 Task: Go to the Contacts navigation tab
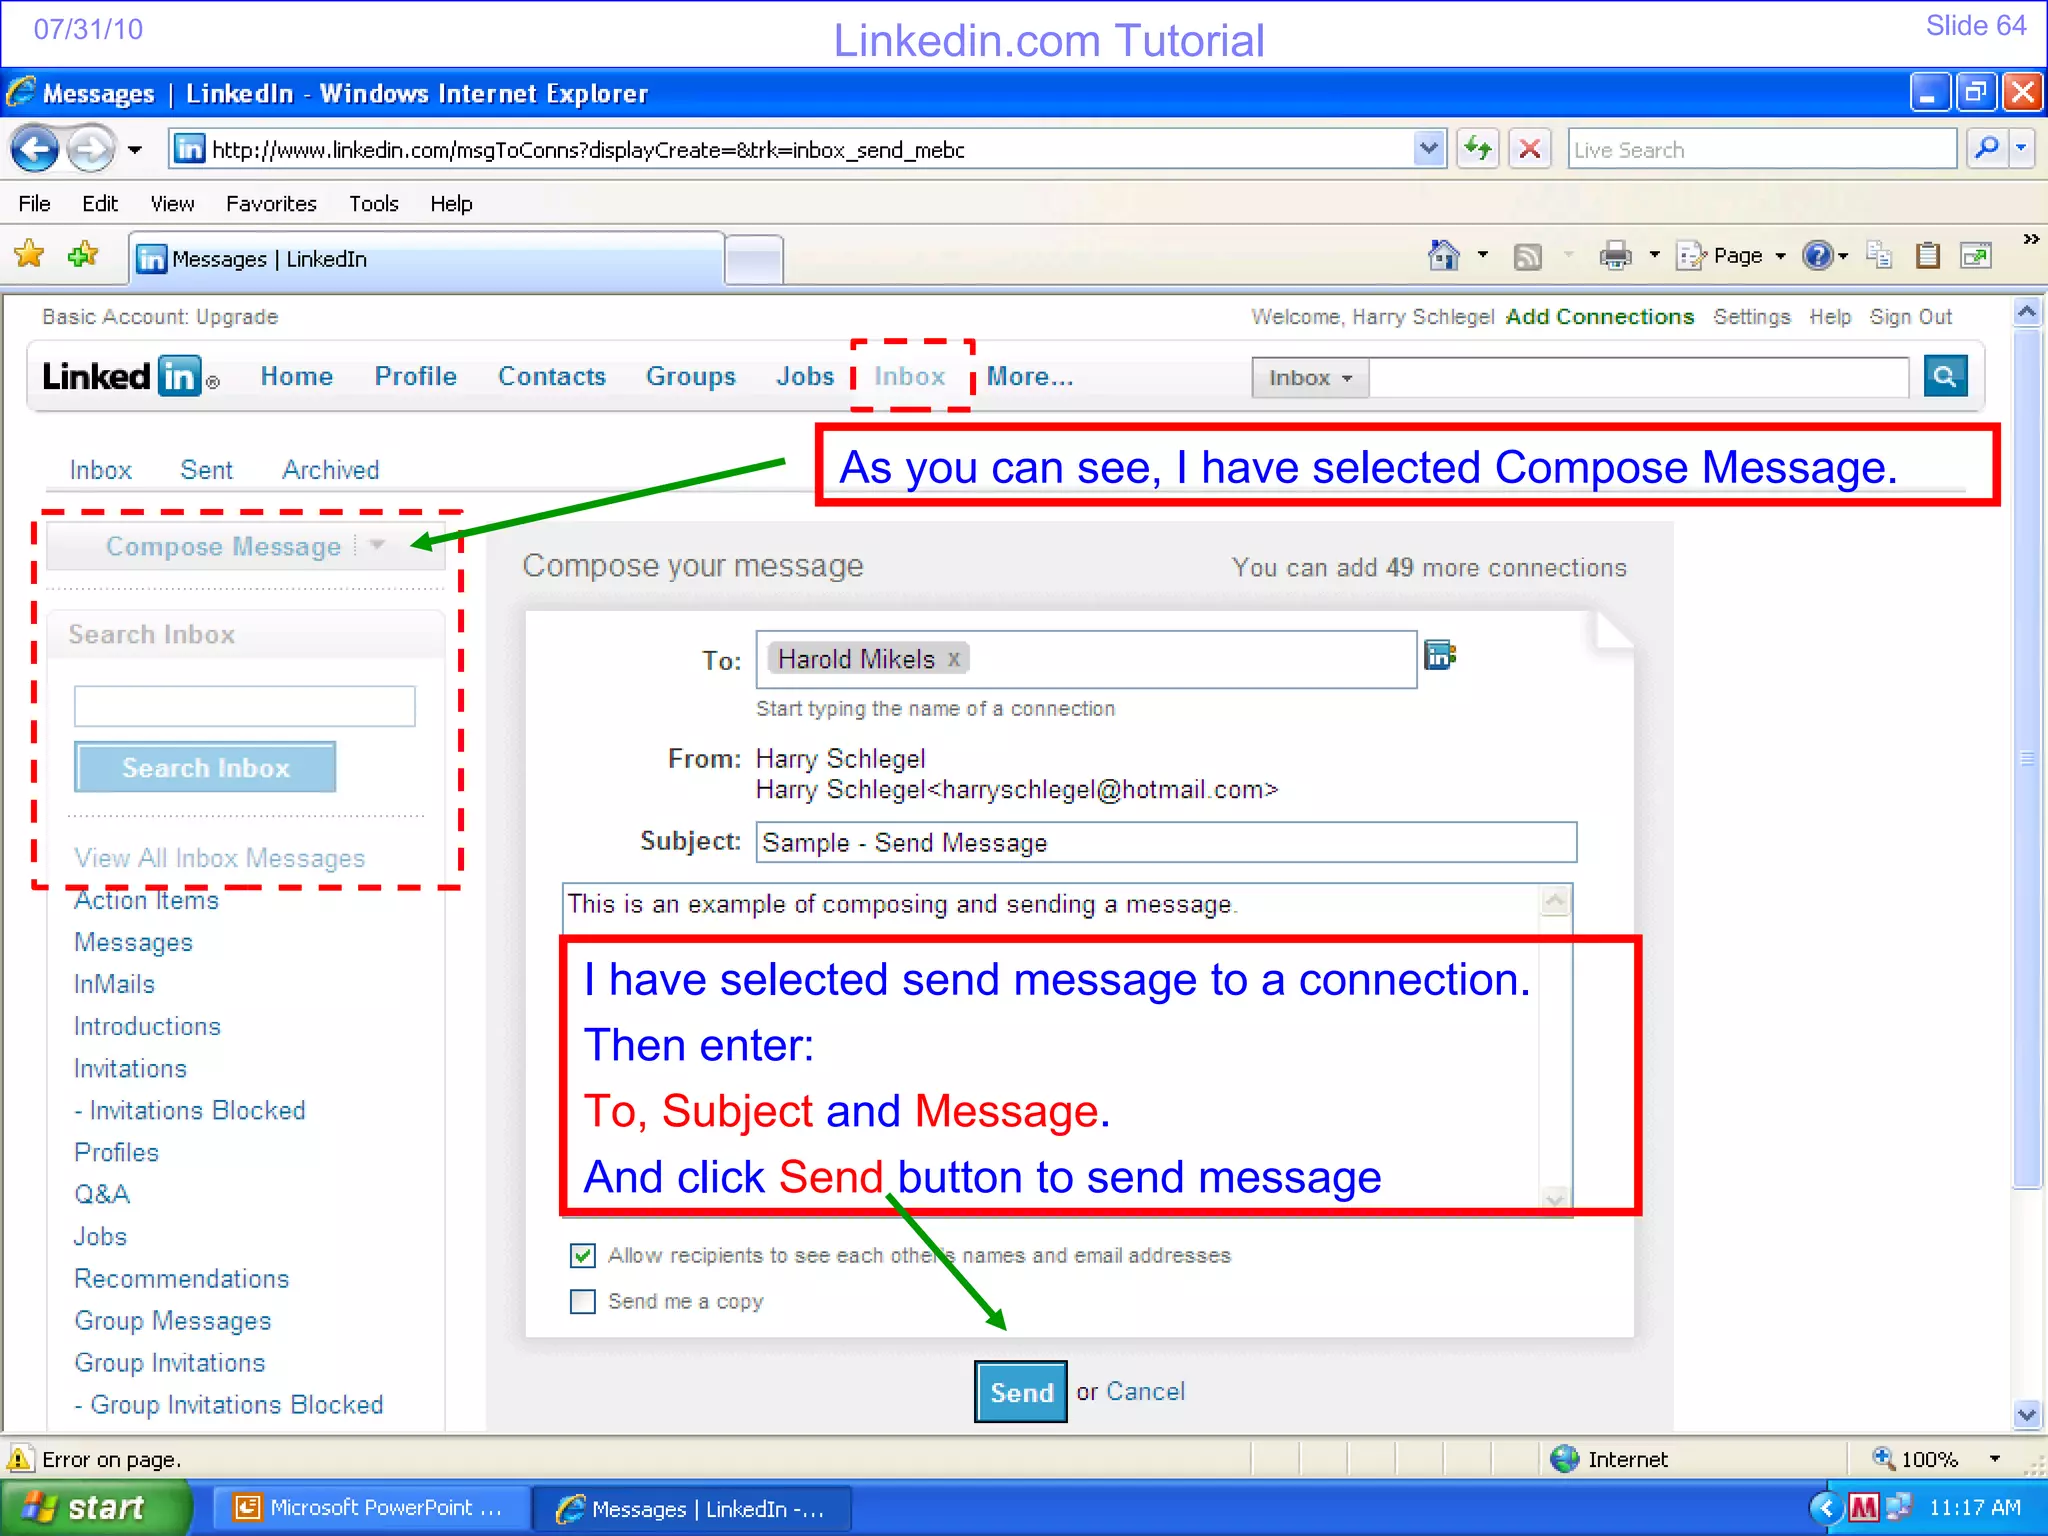(x=552, y=376)
